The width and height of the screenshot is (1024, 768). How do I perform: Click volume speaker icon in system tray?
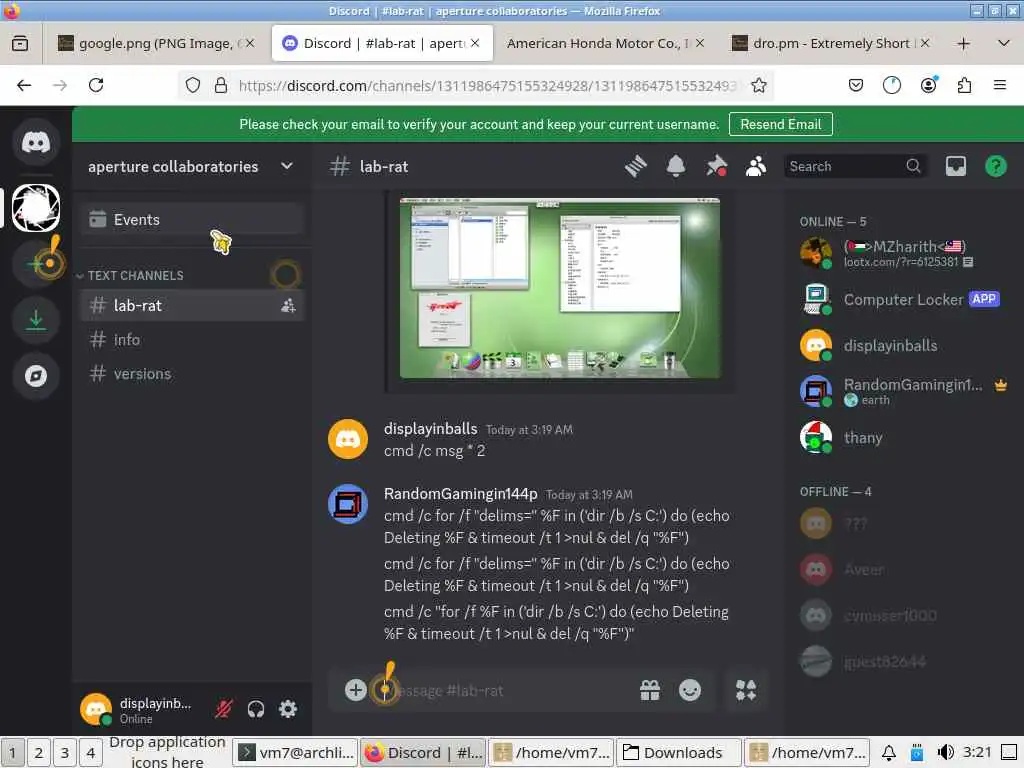(945, 752)
